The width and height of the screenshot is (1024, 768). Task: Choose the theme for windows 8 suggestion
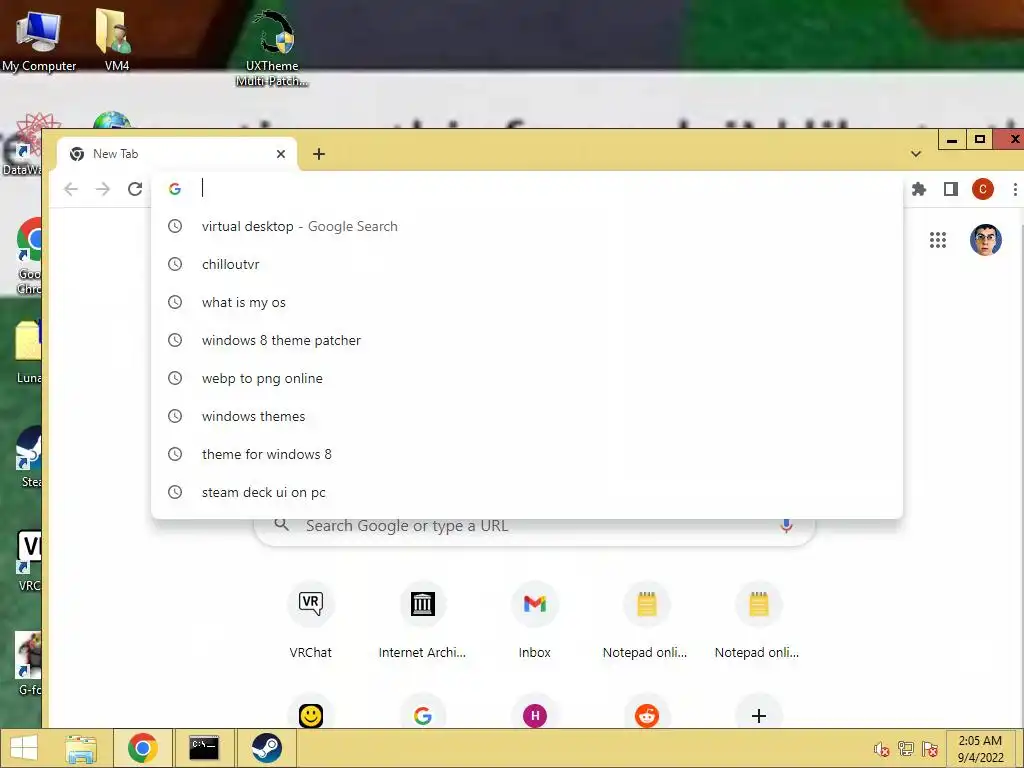(527, 454)
